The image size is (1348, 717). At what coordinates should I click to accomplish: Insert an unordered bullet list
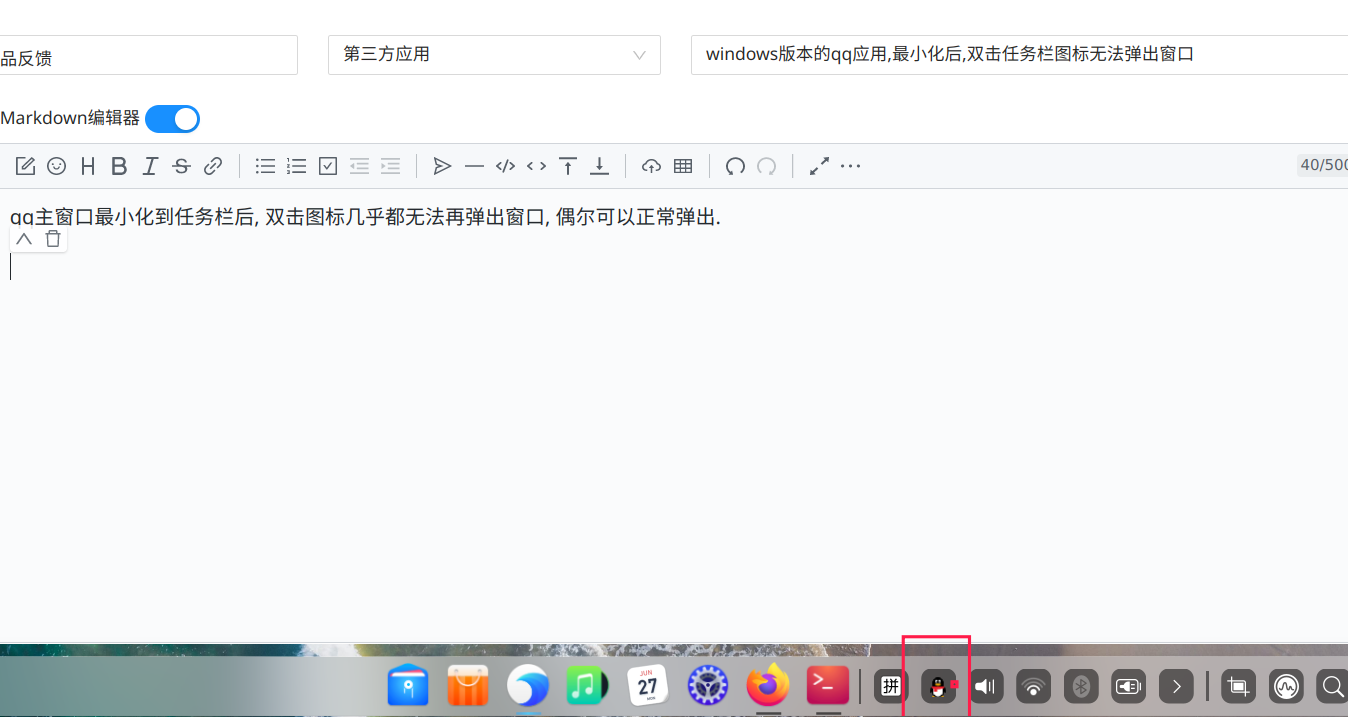coord(265,166)
